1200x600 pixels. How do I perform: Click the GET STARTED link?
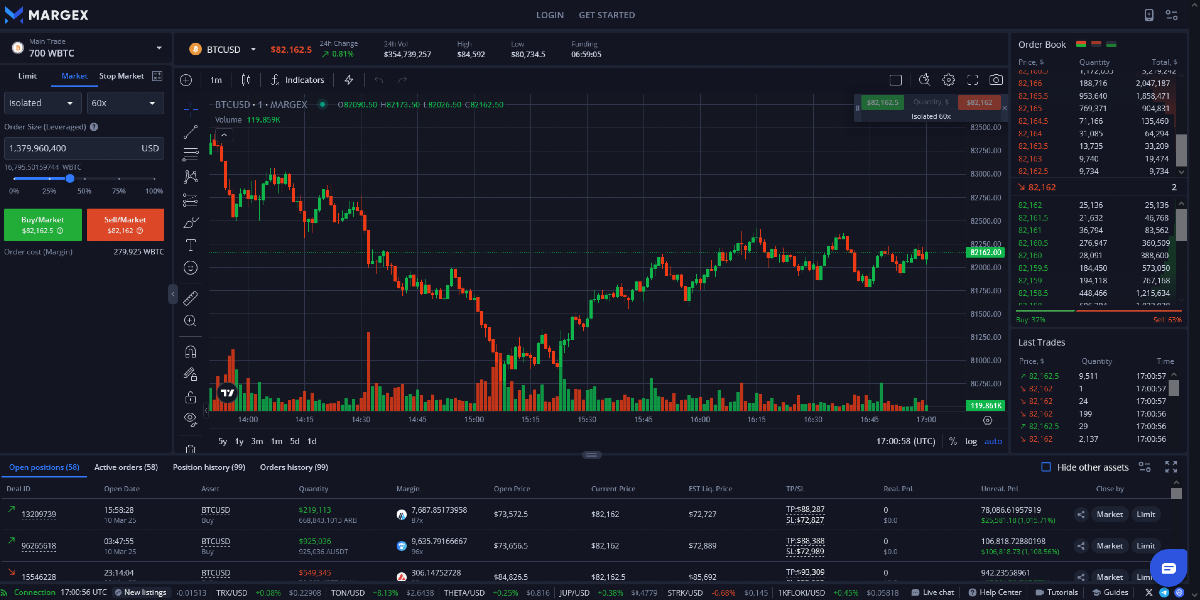coord(607,15)
